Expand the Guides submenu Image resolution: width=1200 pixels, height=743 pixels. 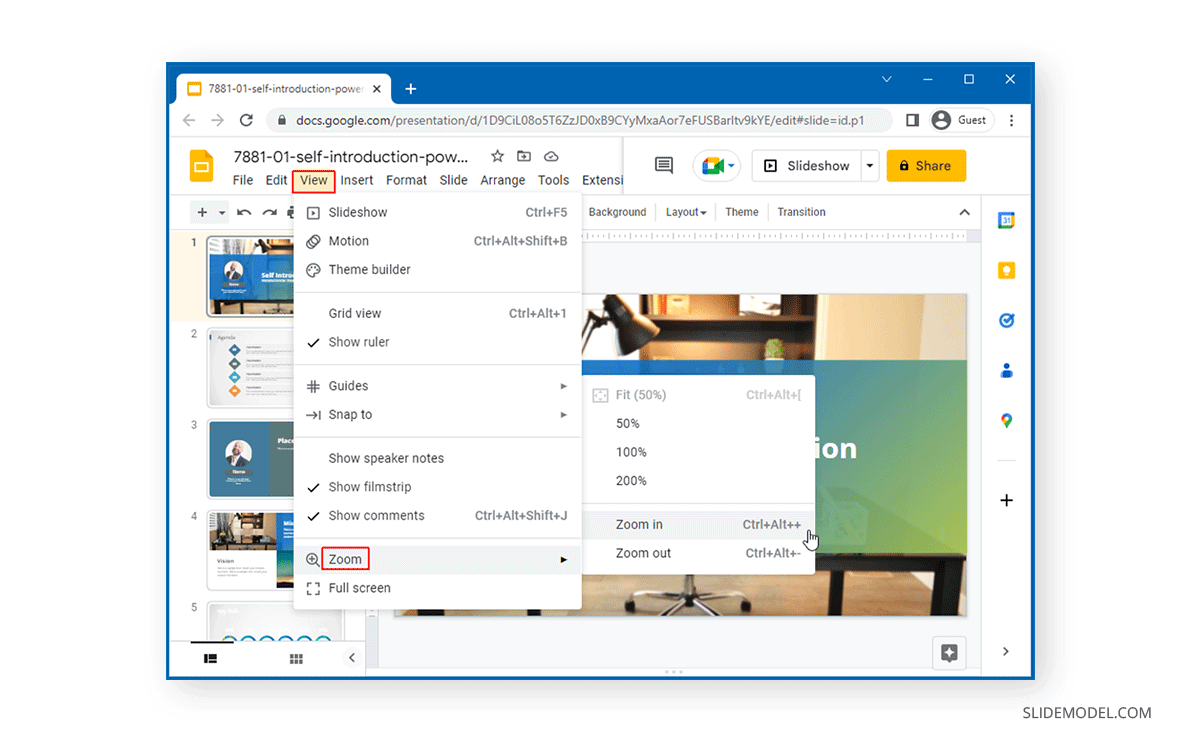(348, 385)
